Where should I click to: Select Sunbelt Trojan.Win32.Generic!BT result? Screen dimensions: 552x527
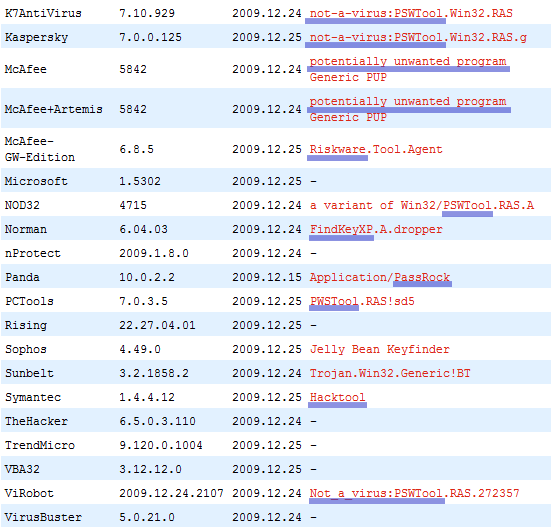tap(390, 373)
